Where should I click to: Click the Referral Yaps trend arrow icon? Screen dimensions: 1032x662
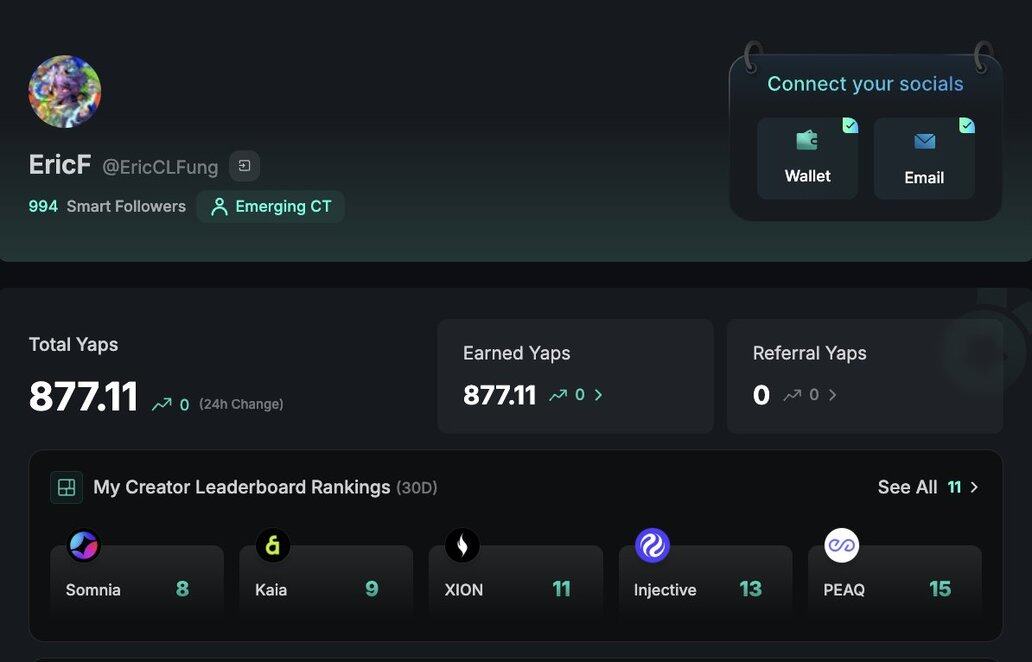[x=792, y=395]
